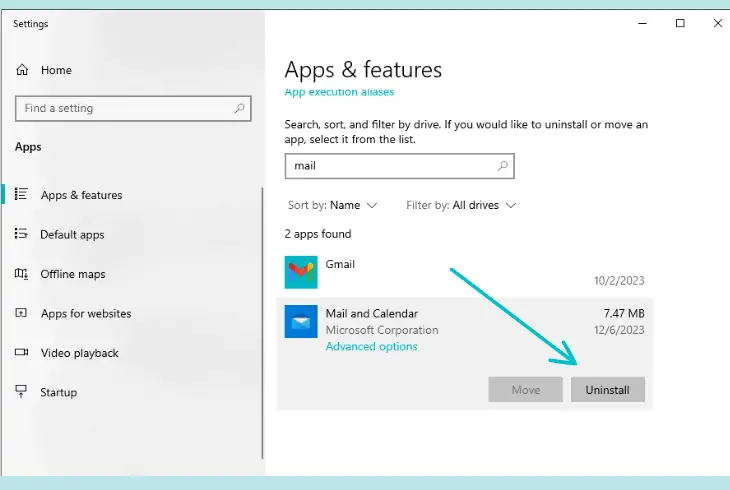
Task: Click the search magnifier beside 'mail'
Action: 502,166
